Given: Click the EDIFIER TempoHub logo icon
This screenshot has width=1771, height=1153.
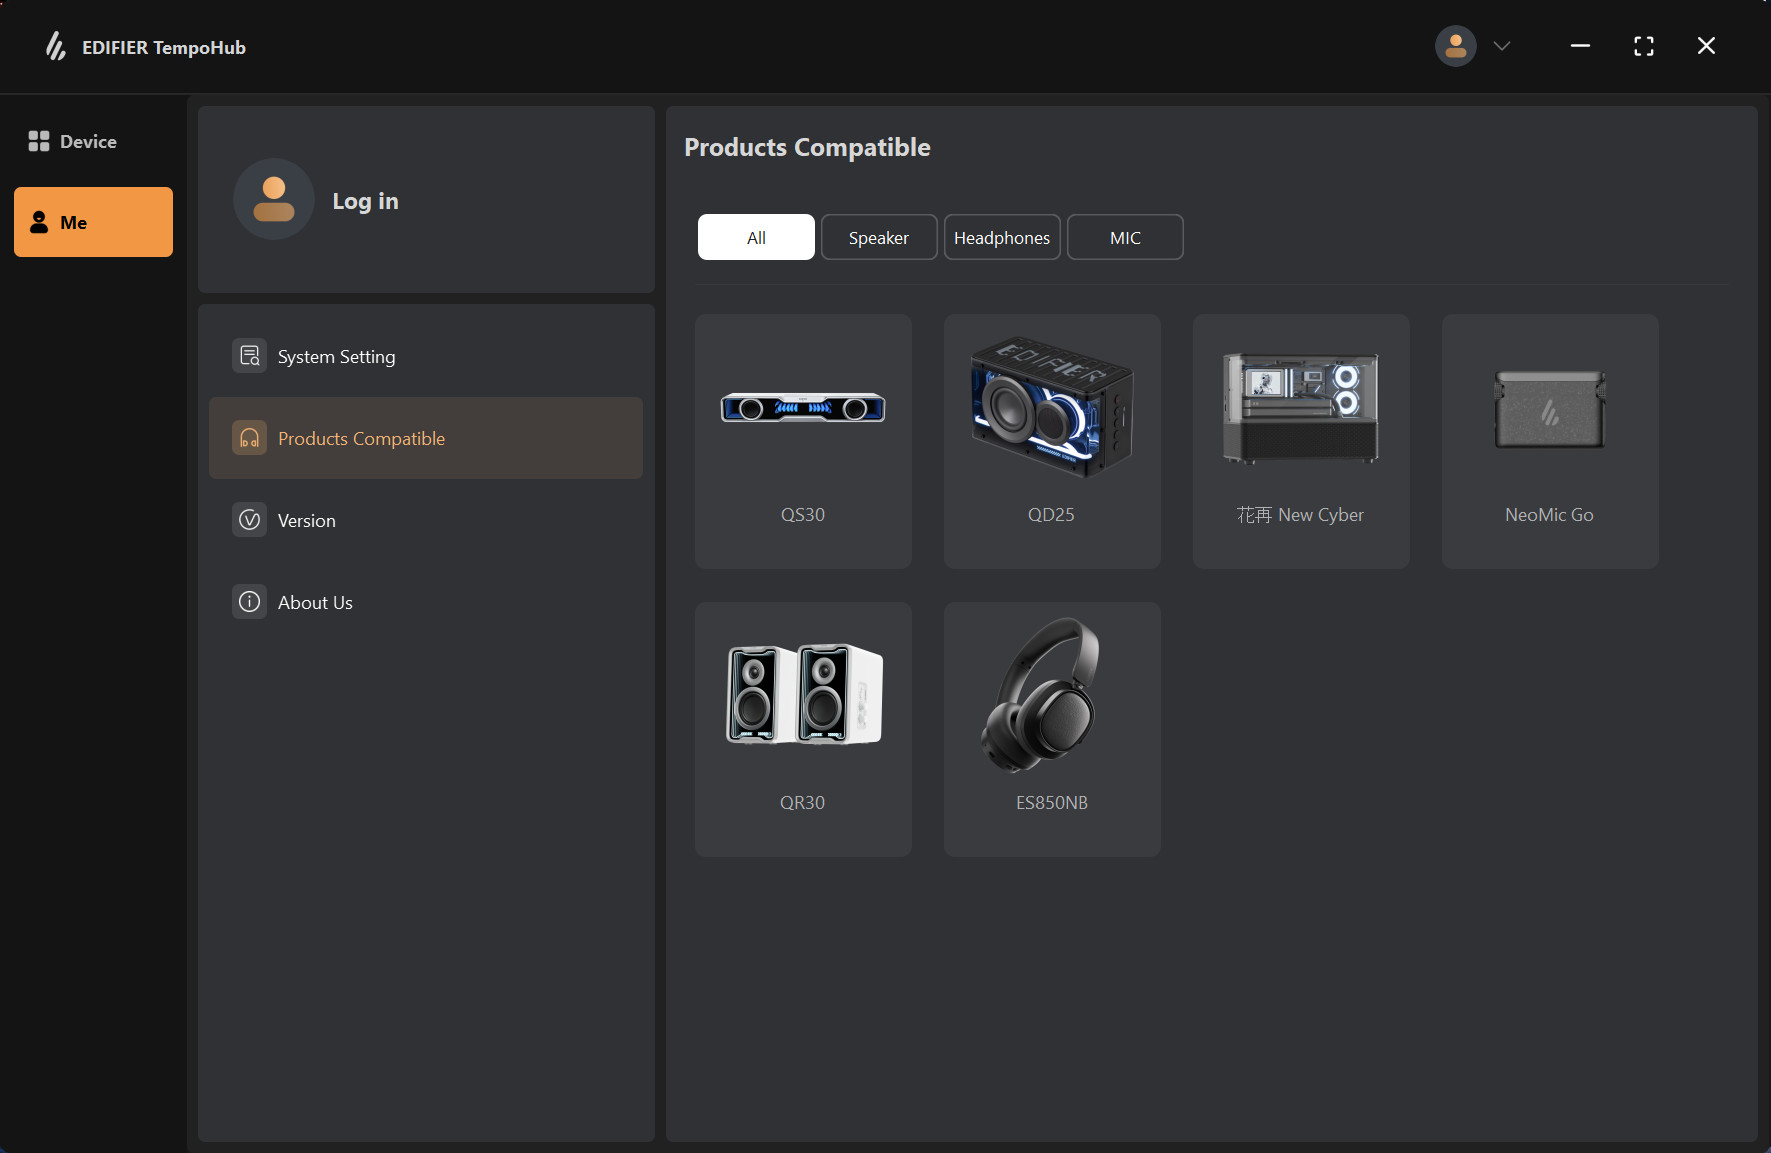Looking at the screenshot, I should point(56,46).
